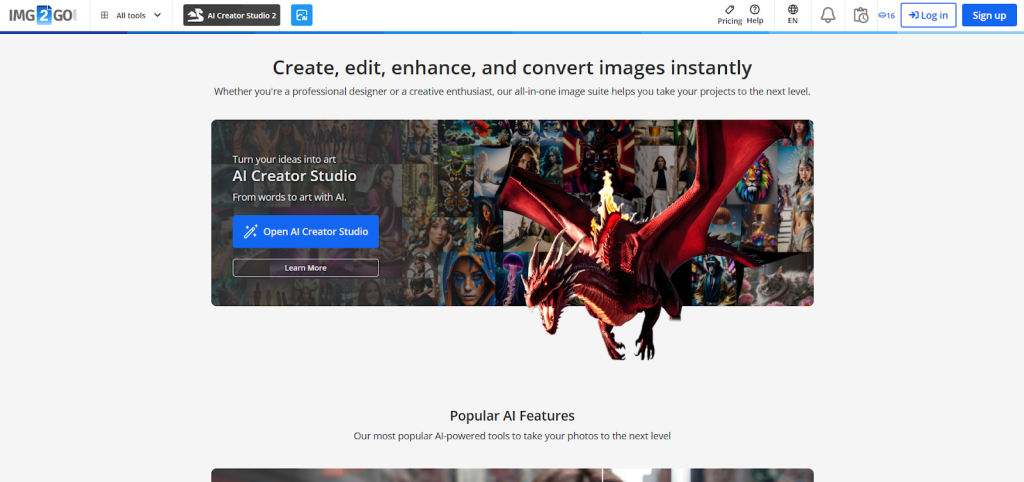Click the blue image editor icon
Image resolution: width=1024 pixels, height=482 pixels.
301,15
